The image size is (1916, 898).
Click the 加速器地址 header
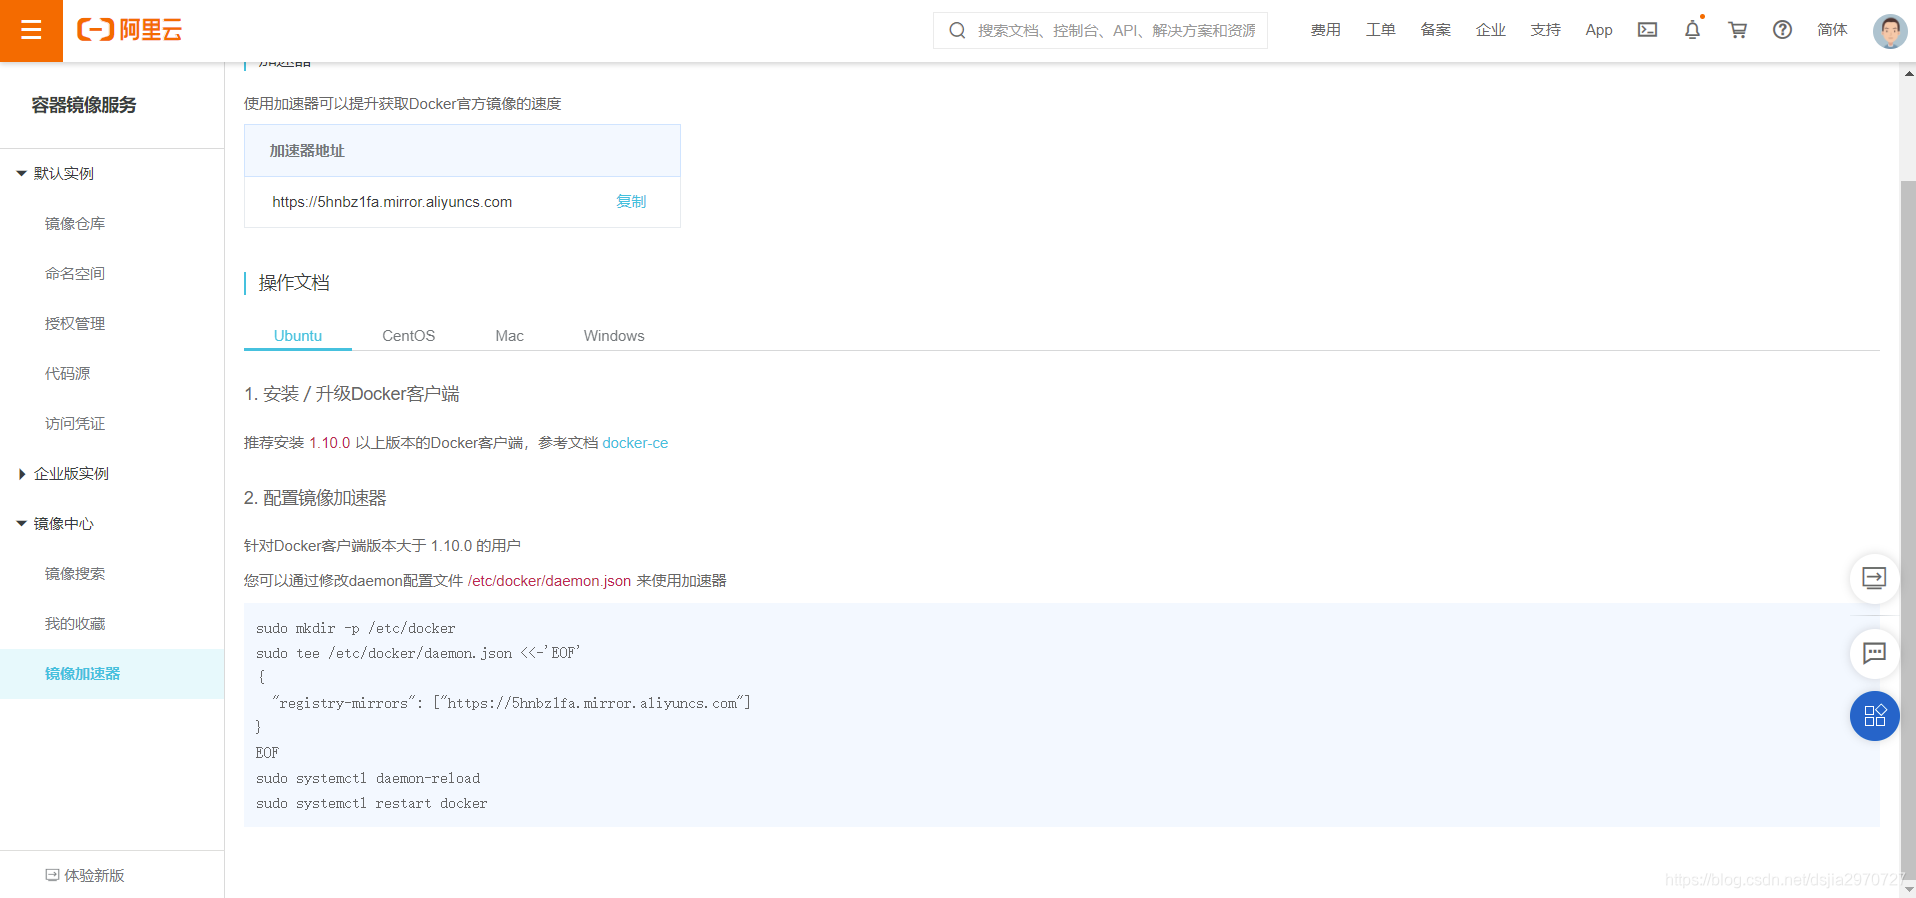coord(307,151)
